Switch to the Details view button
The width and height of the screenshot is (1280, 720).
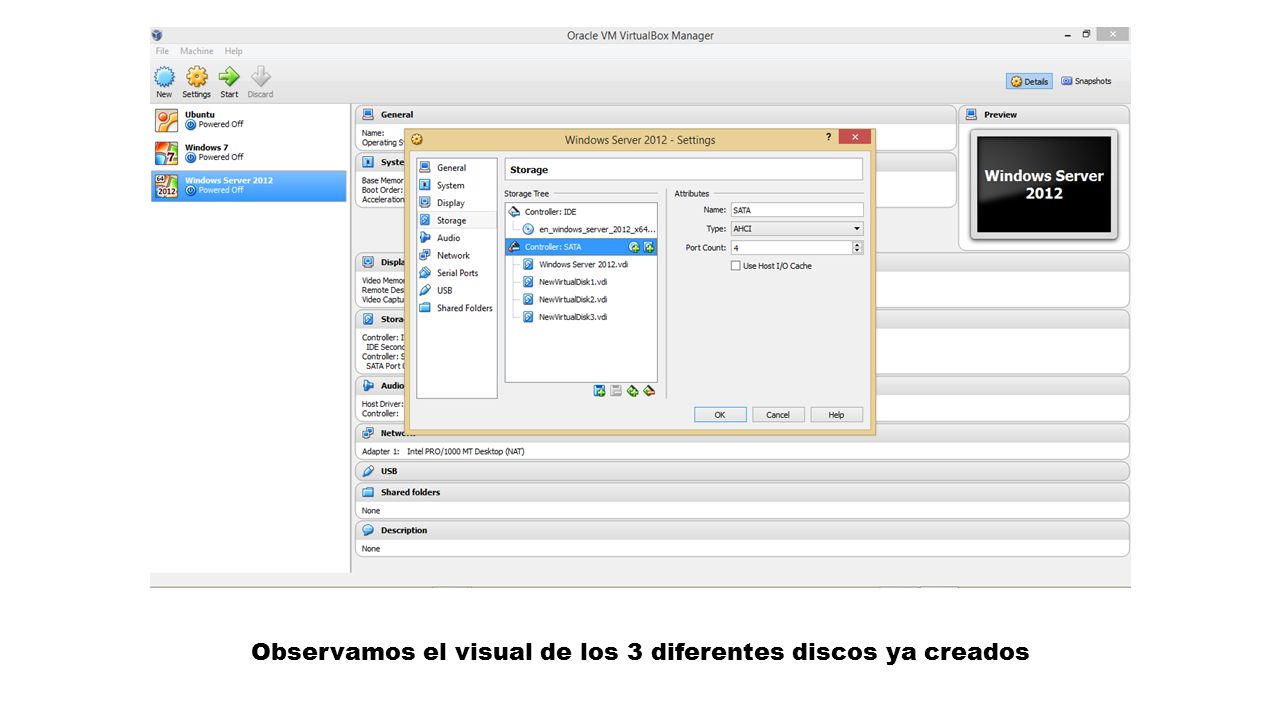1029,81
